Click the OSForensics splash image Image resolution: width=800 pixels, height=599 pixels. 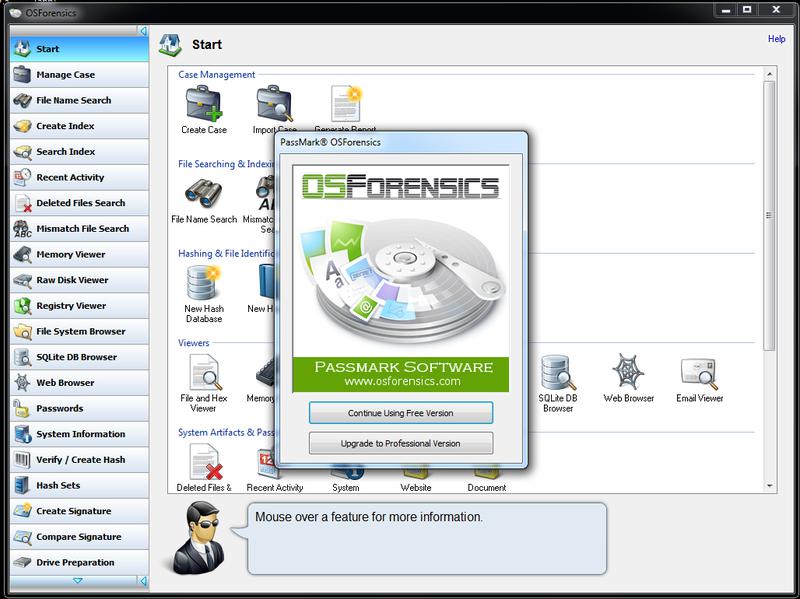(401, 279)
